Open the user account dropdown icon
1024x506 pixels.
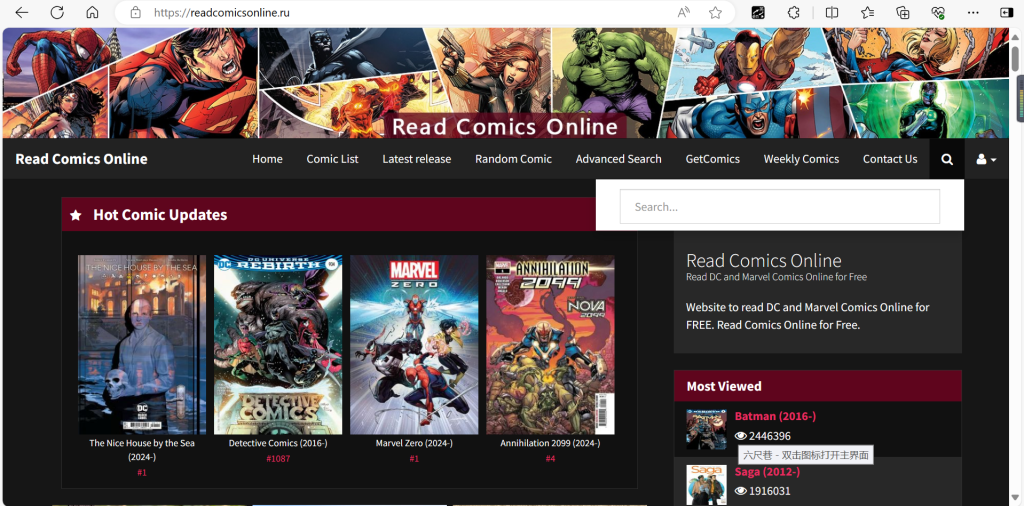986,159
